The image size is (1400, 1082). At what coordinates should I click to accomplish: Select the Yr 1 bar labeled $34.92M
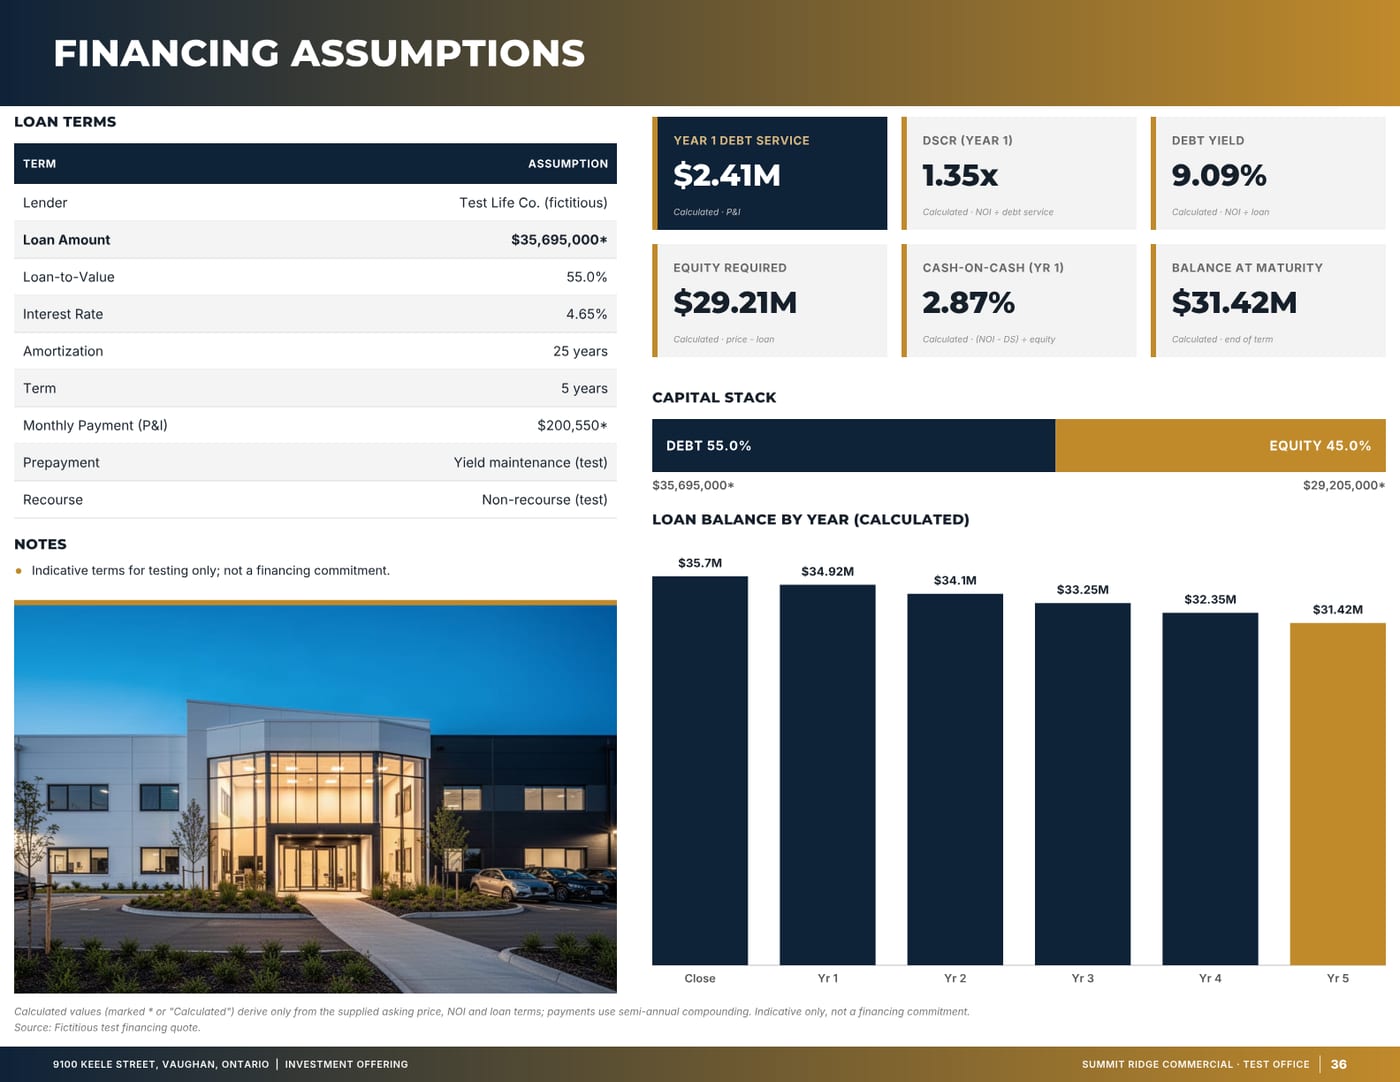tap(827, 775)
